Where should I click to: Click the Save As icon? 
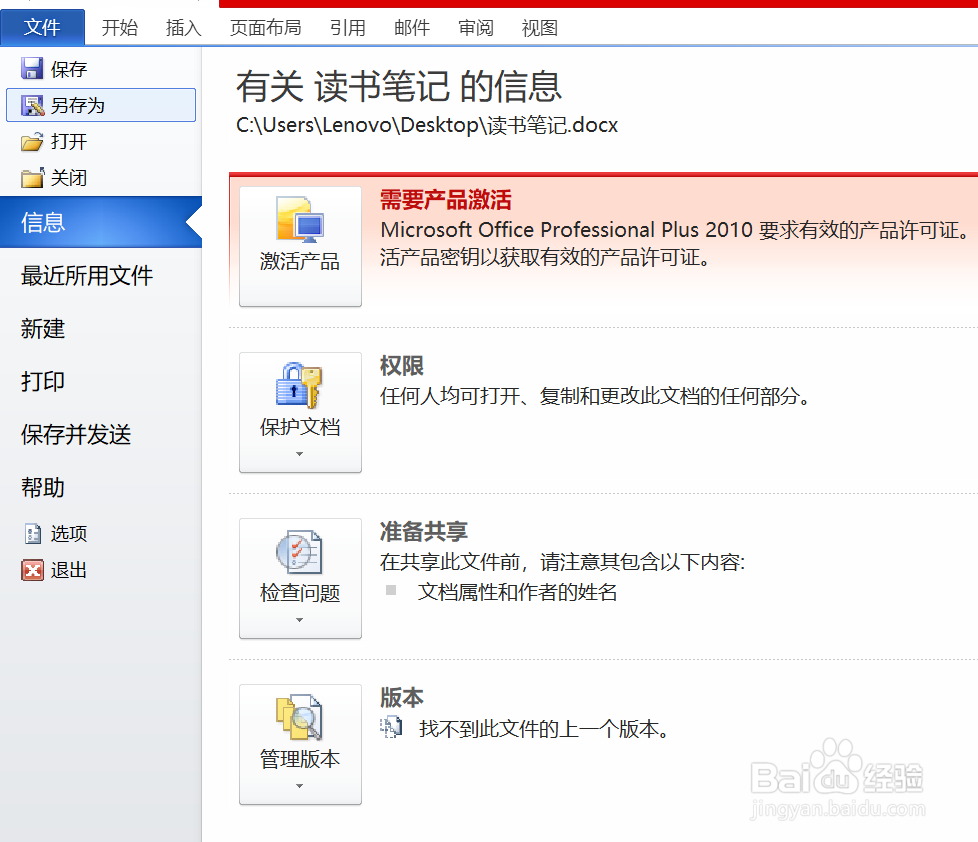tap(32, 105)
